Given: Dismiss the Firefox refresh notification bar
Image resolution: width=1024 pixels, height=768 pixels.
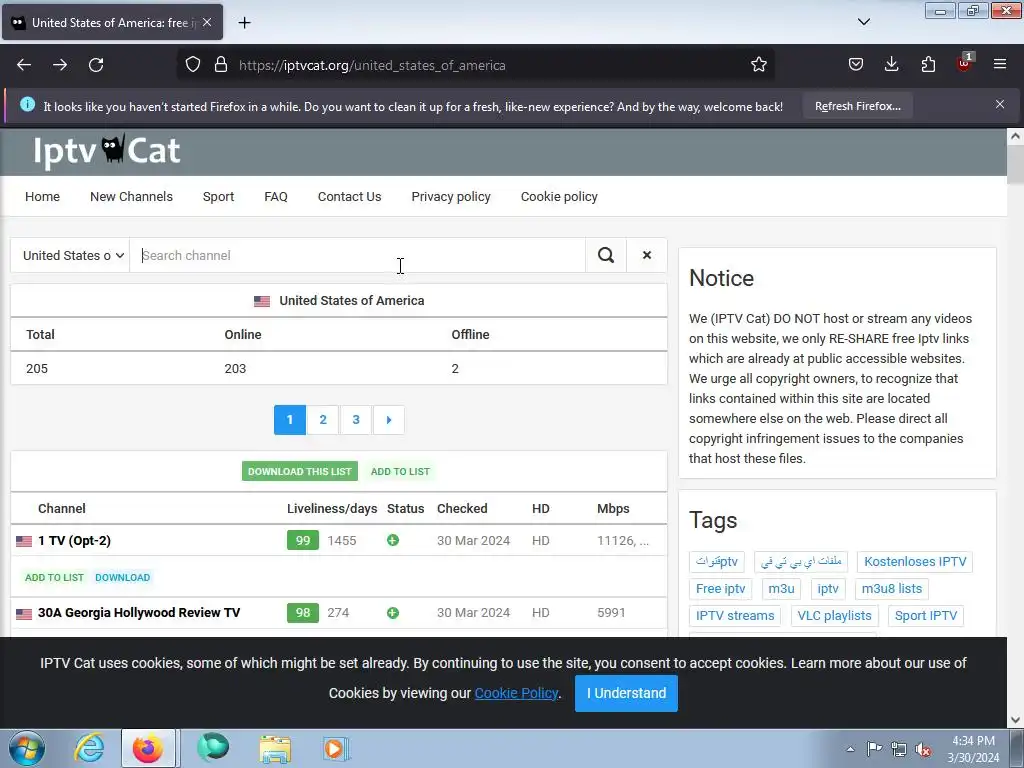Looking at the screenshot, I should [x=1000, y=104].
